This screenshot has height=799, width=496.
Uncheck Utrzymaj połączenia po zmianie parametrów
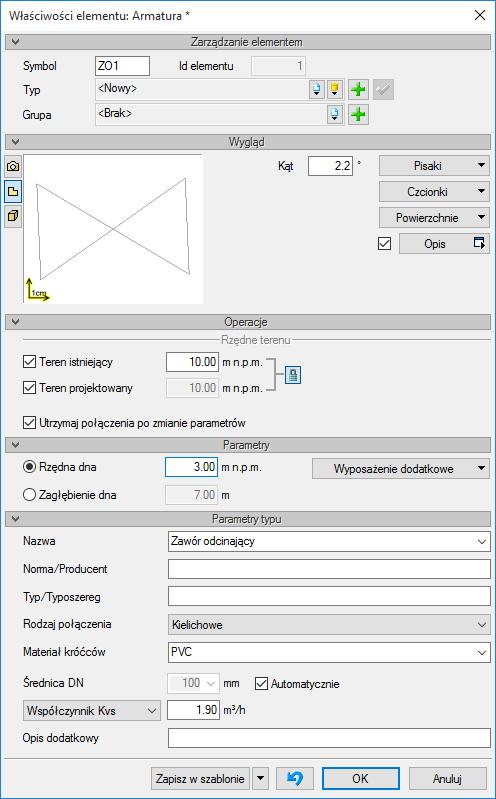[29, 423]
